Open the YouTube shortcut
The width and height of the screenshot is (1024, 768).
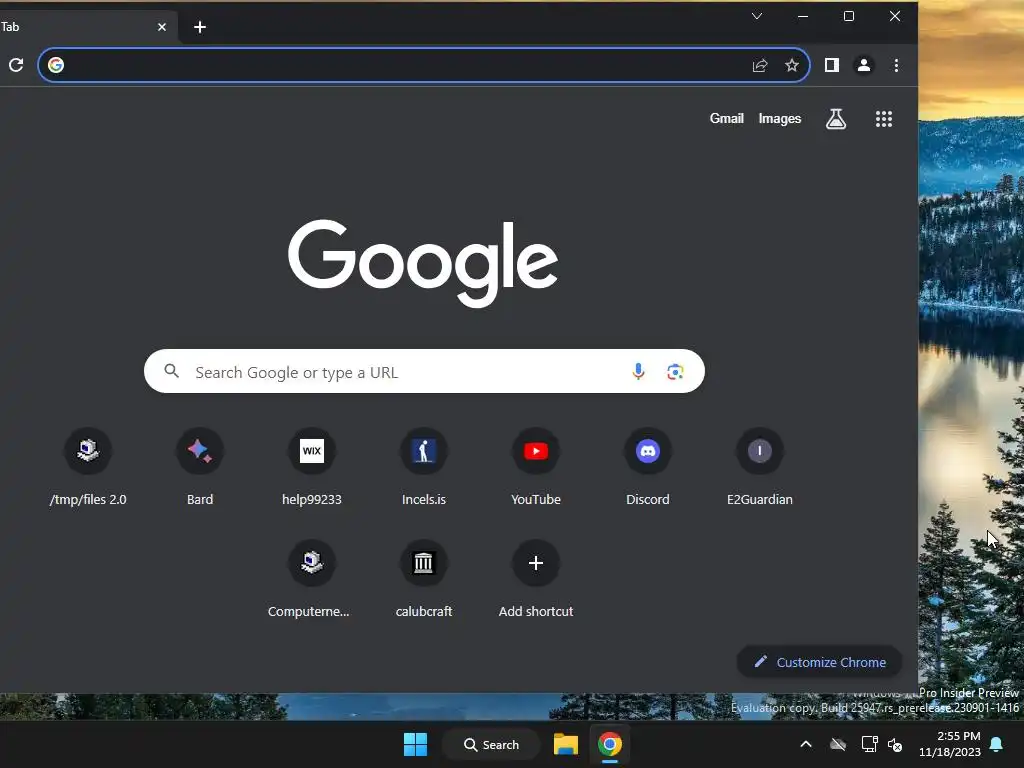click(536, 467)
